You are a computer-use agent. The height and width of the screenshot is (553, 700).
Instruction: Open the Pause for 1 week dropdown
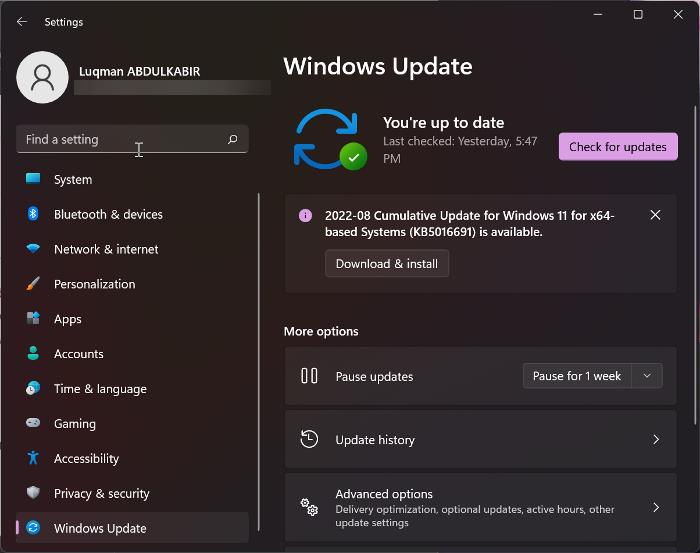coord(647,376)
